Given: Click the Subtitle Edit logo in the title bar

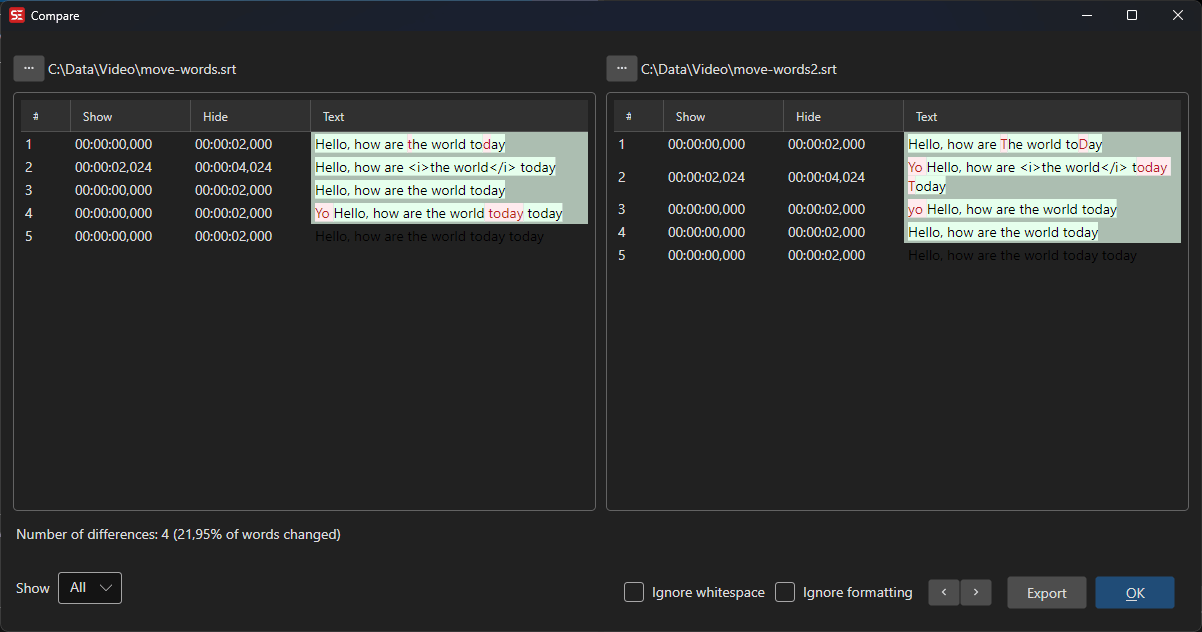Looking at the screenshot, I should (15, 15).
